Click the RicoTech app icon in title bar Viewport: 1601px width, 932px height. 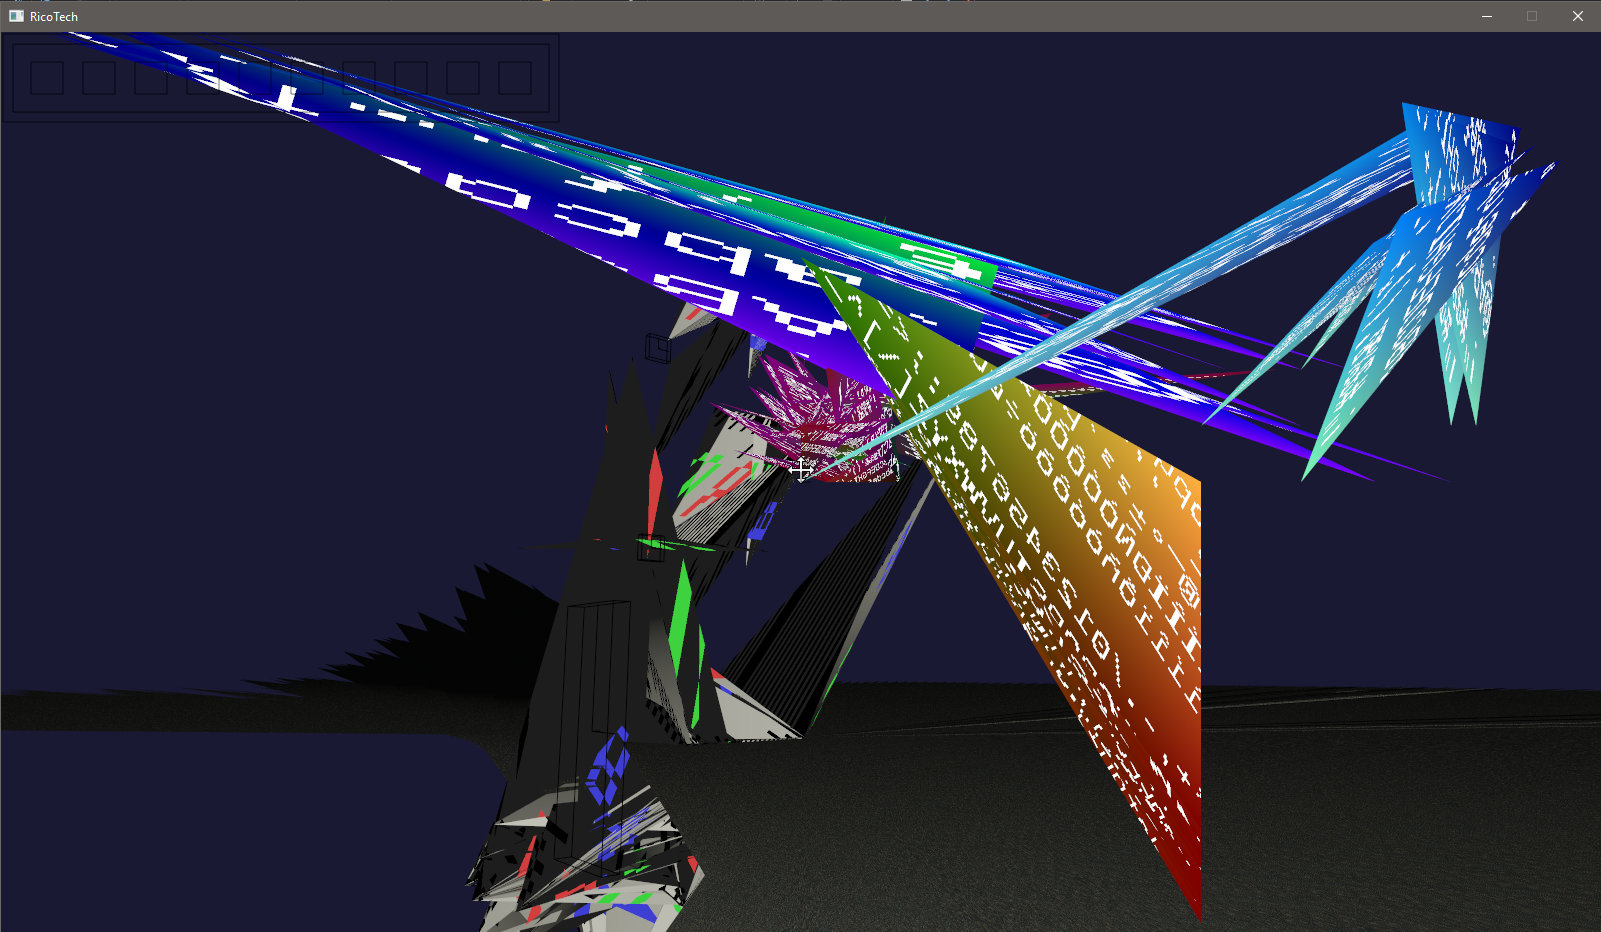point(16,16)
